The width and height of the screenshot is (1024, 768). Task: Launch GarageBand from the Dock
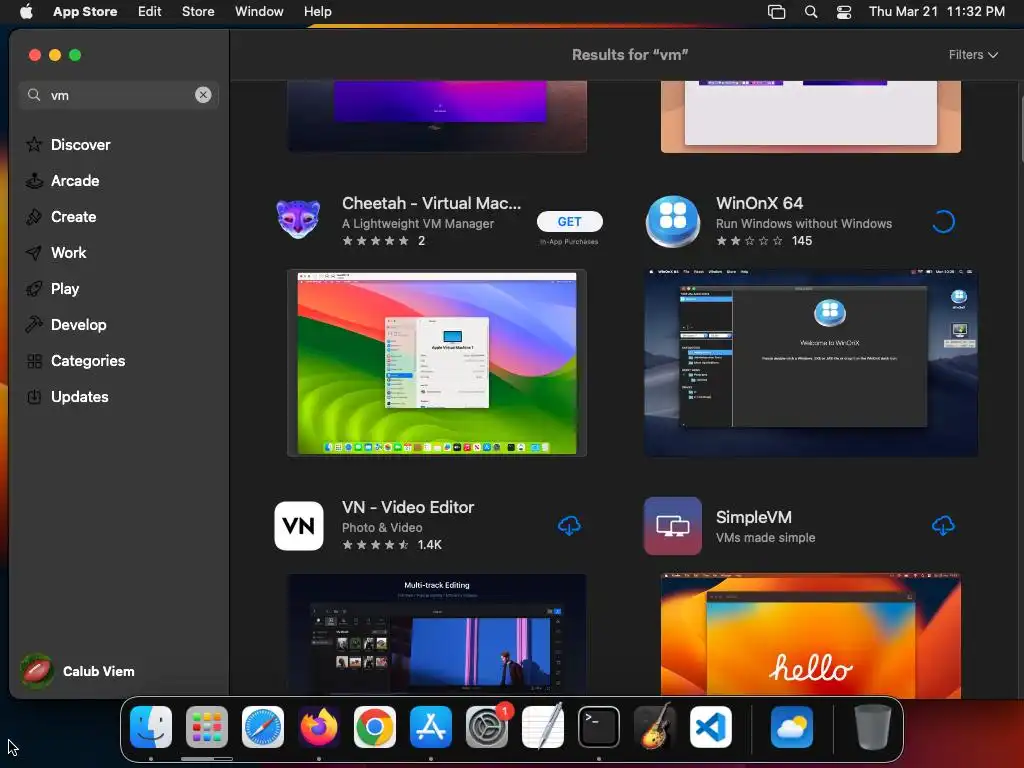pos(655,727)
